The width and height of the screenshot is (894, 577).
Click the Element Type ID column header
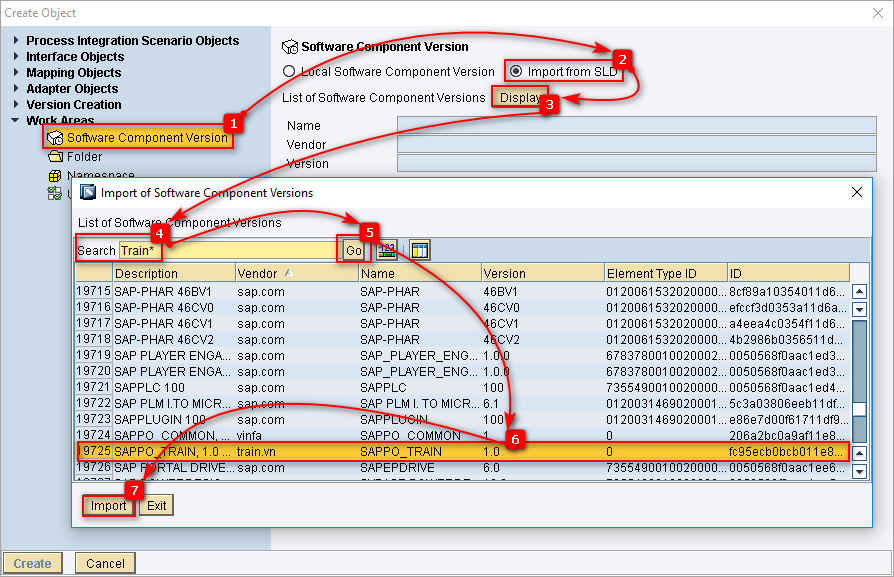tap(665, 273)
